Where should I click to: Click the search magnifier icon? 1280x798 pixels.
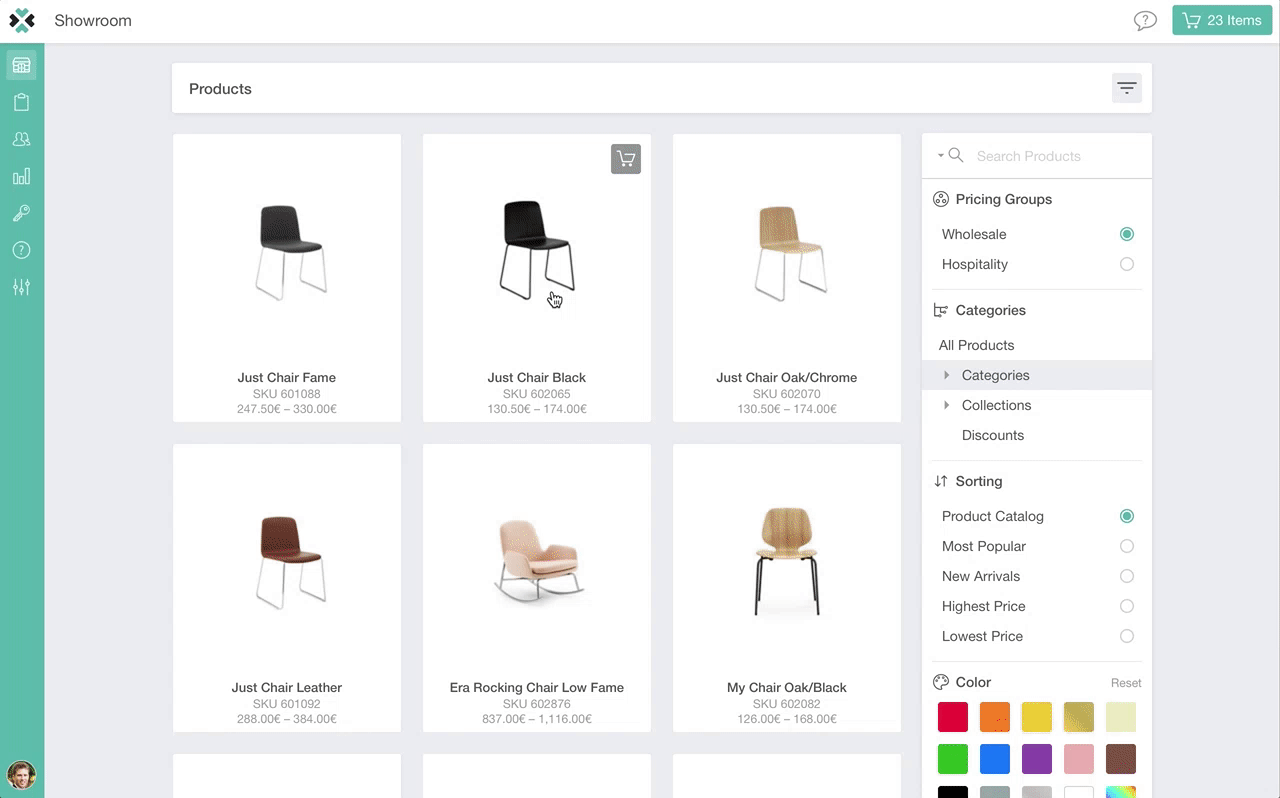coord(956,155)
